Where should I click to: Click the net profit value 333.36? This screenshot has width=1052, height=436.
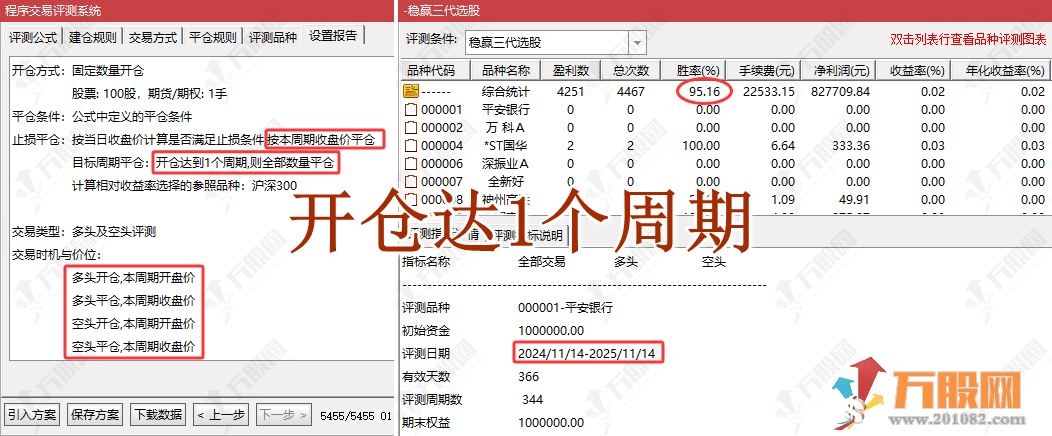point(852,146)
